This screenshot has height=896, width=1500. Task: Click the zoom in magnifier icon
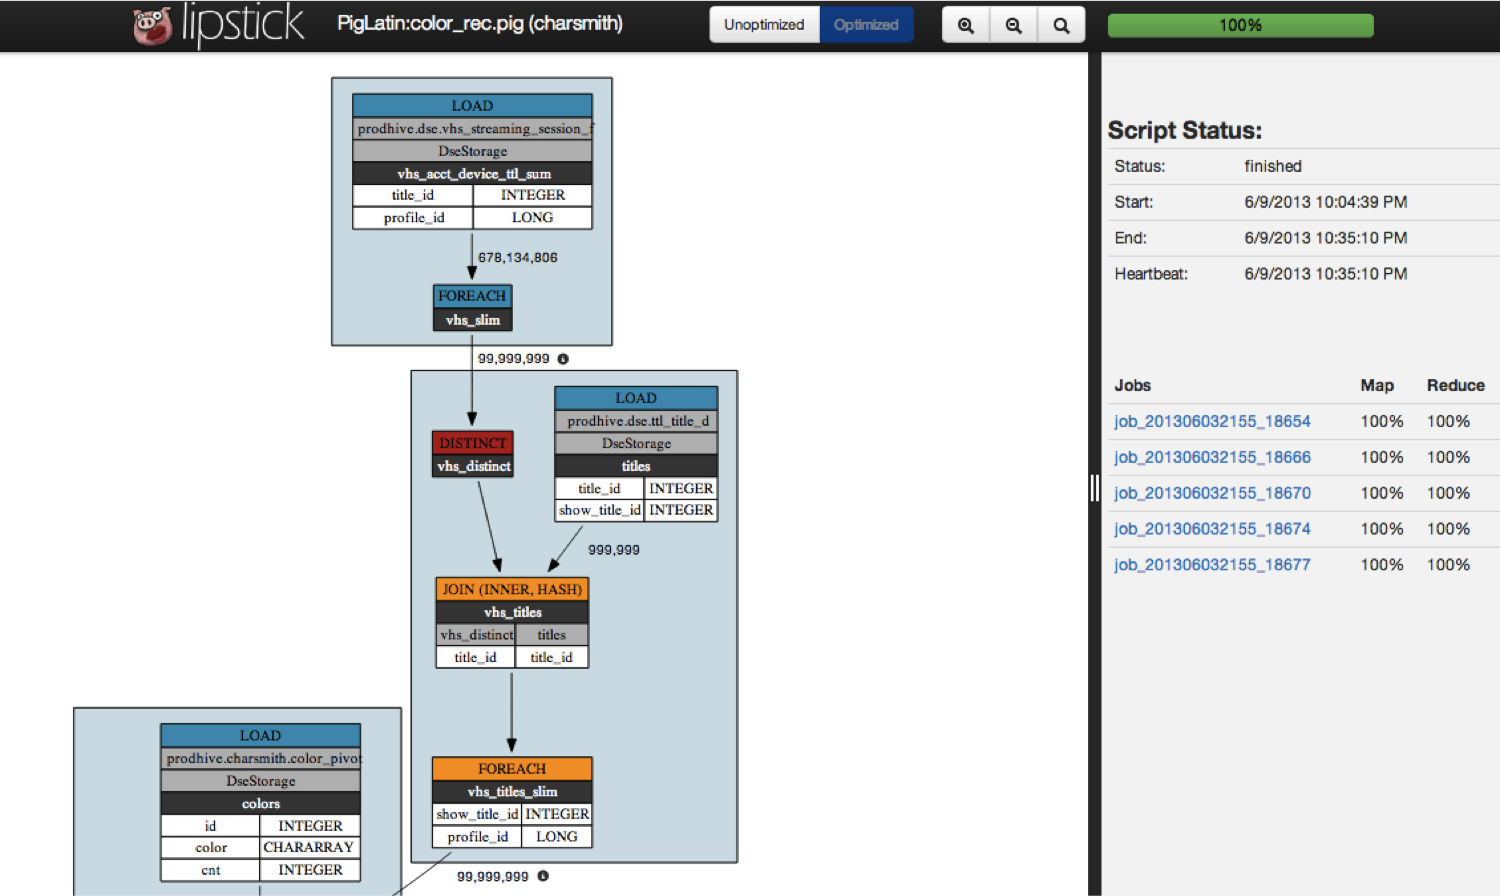965,25
